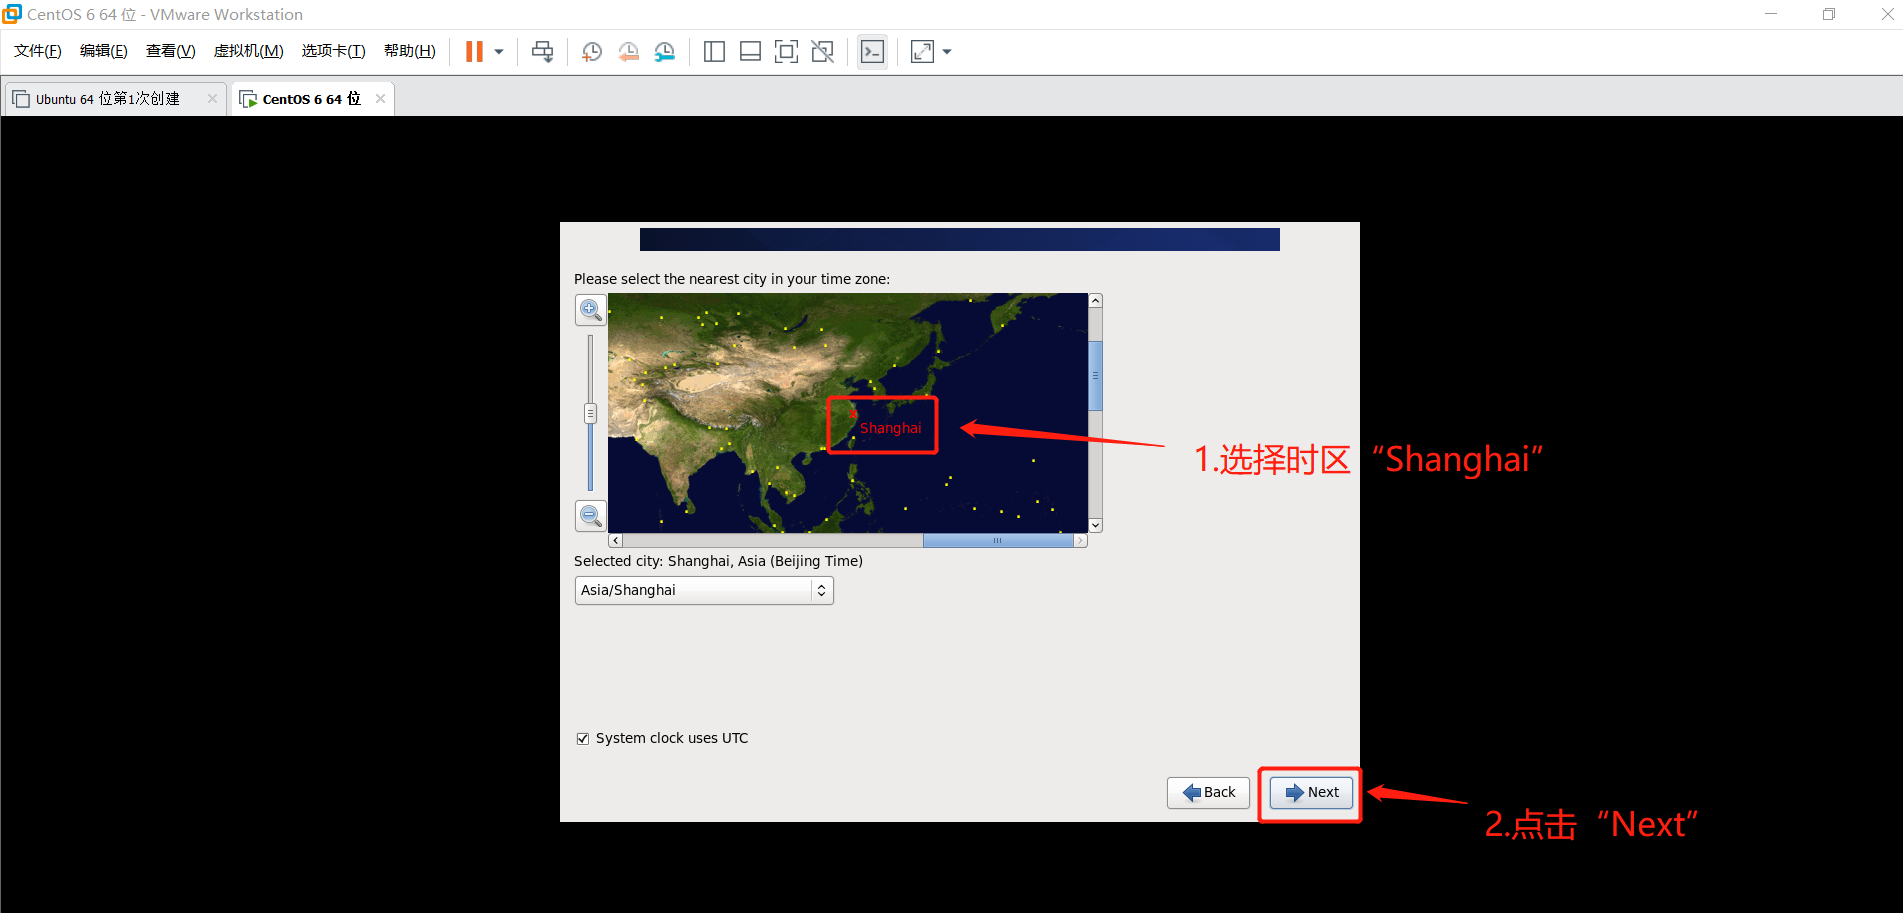Click the map scroll right arrow
Viewport: 1903px width, 913px height.
(1080, 540)
